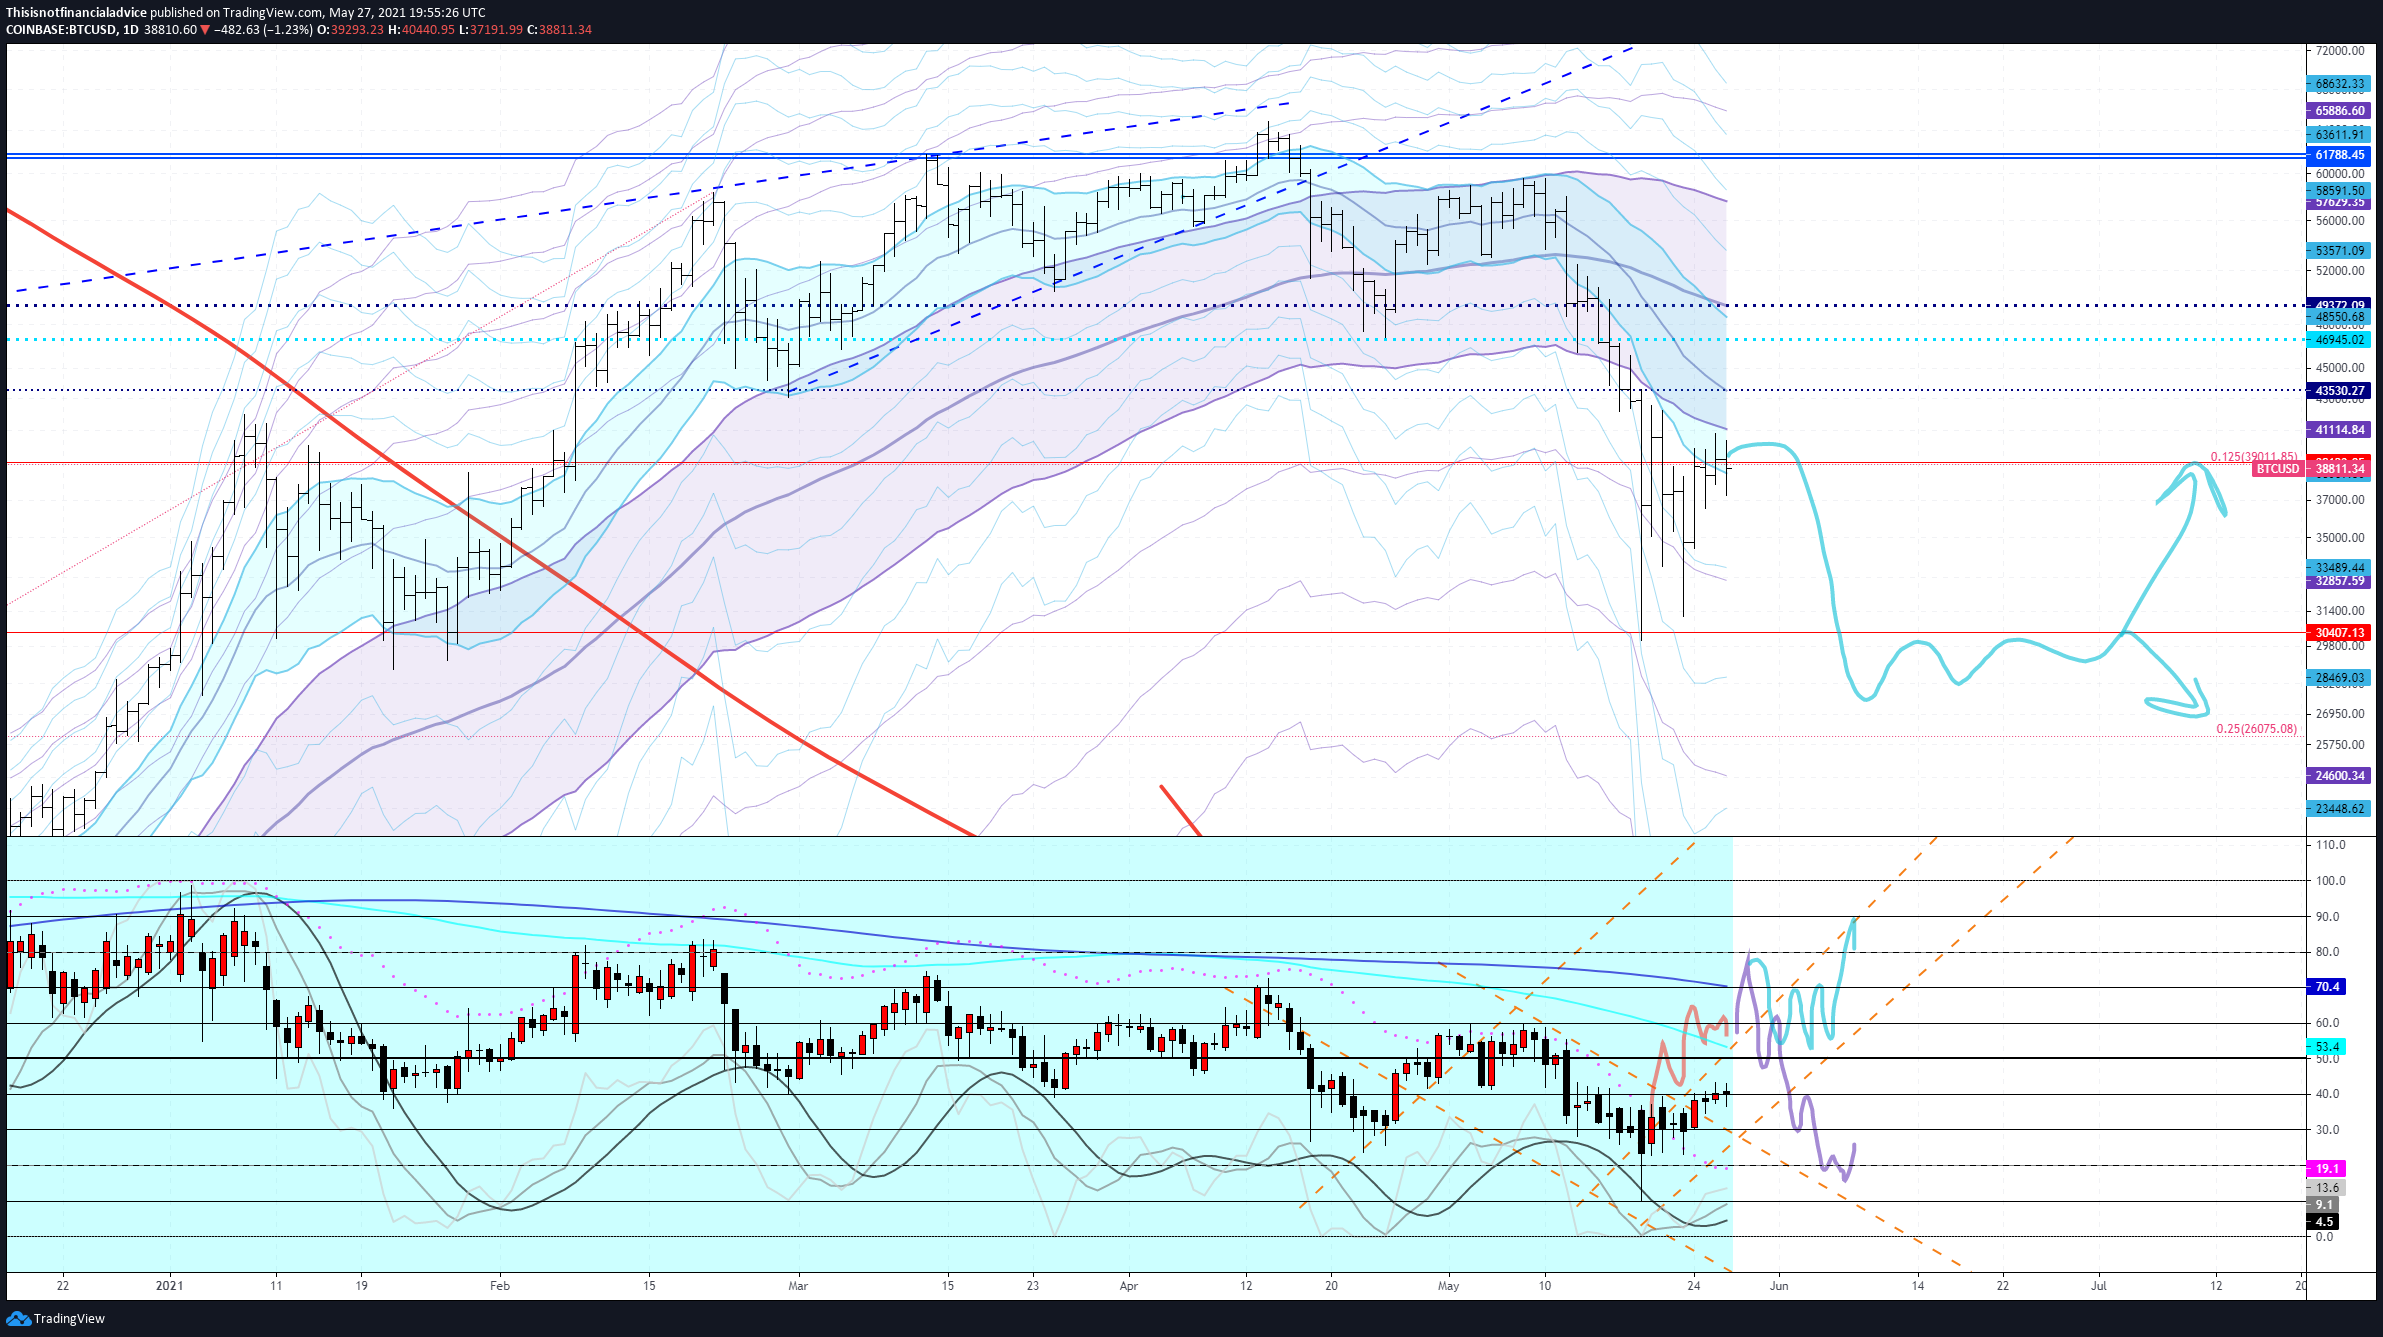Viewport: 2383px width, 1337px height.
Task: Click the 72000.00 price axis value
Action: tap(2340, 51)
